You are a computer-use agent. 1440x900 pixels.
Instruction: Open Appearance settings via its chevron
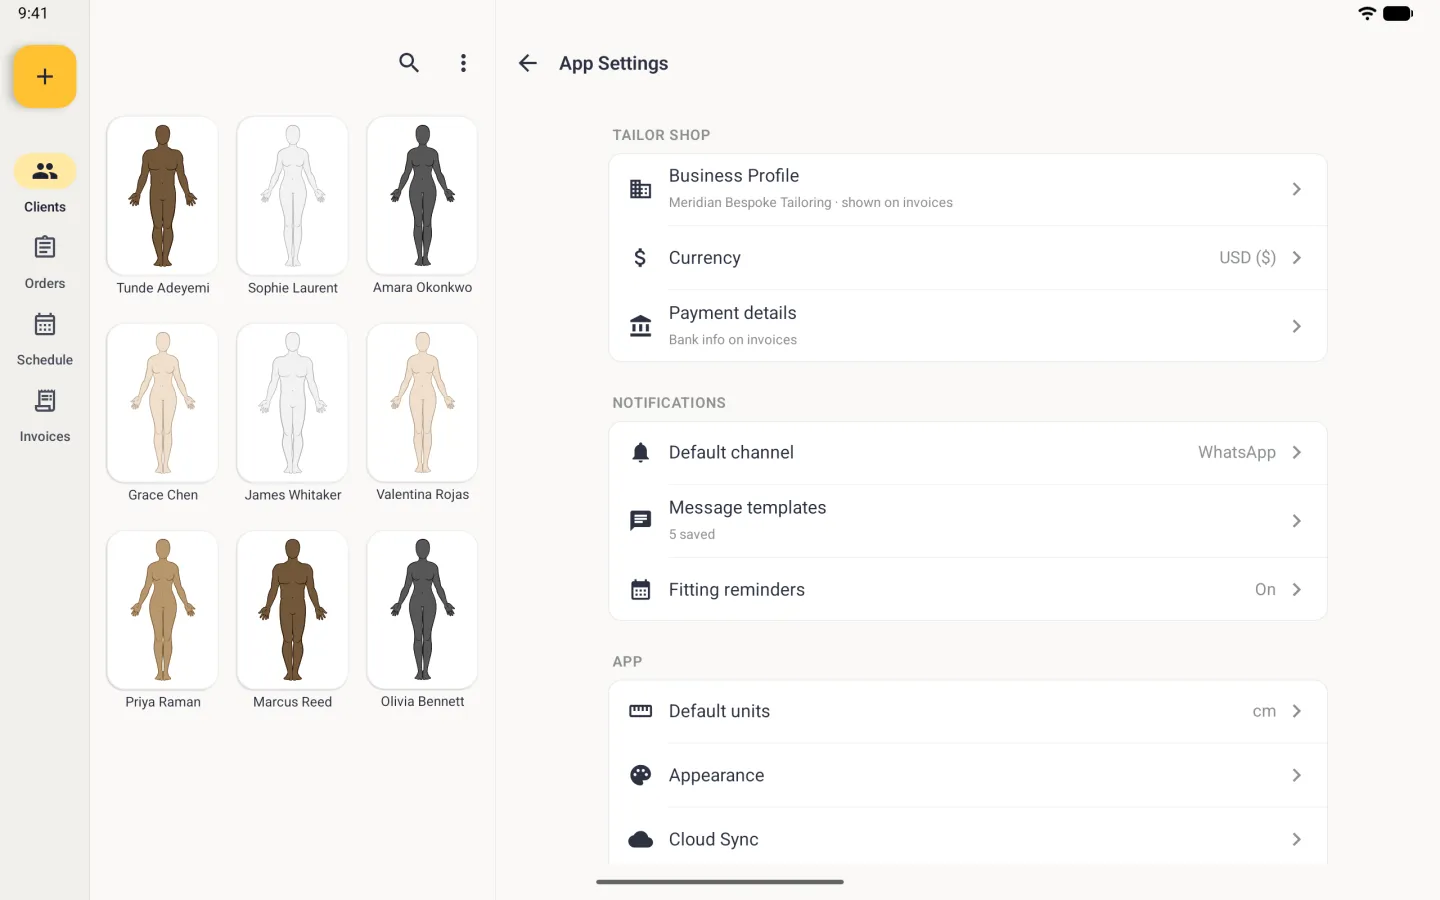(1296, 775)
